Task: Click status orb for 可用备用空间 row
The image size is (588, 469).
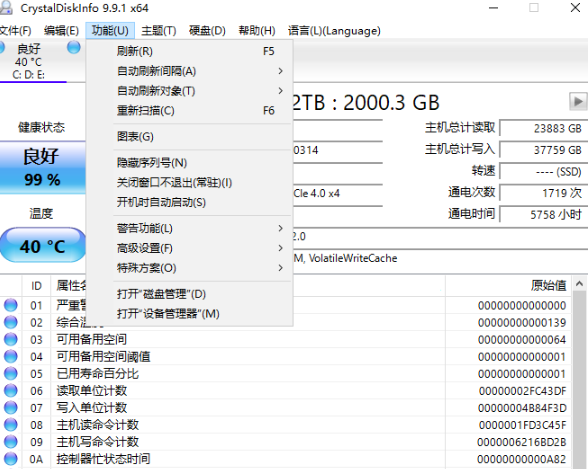Action: tap(10, 339)
